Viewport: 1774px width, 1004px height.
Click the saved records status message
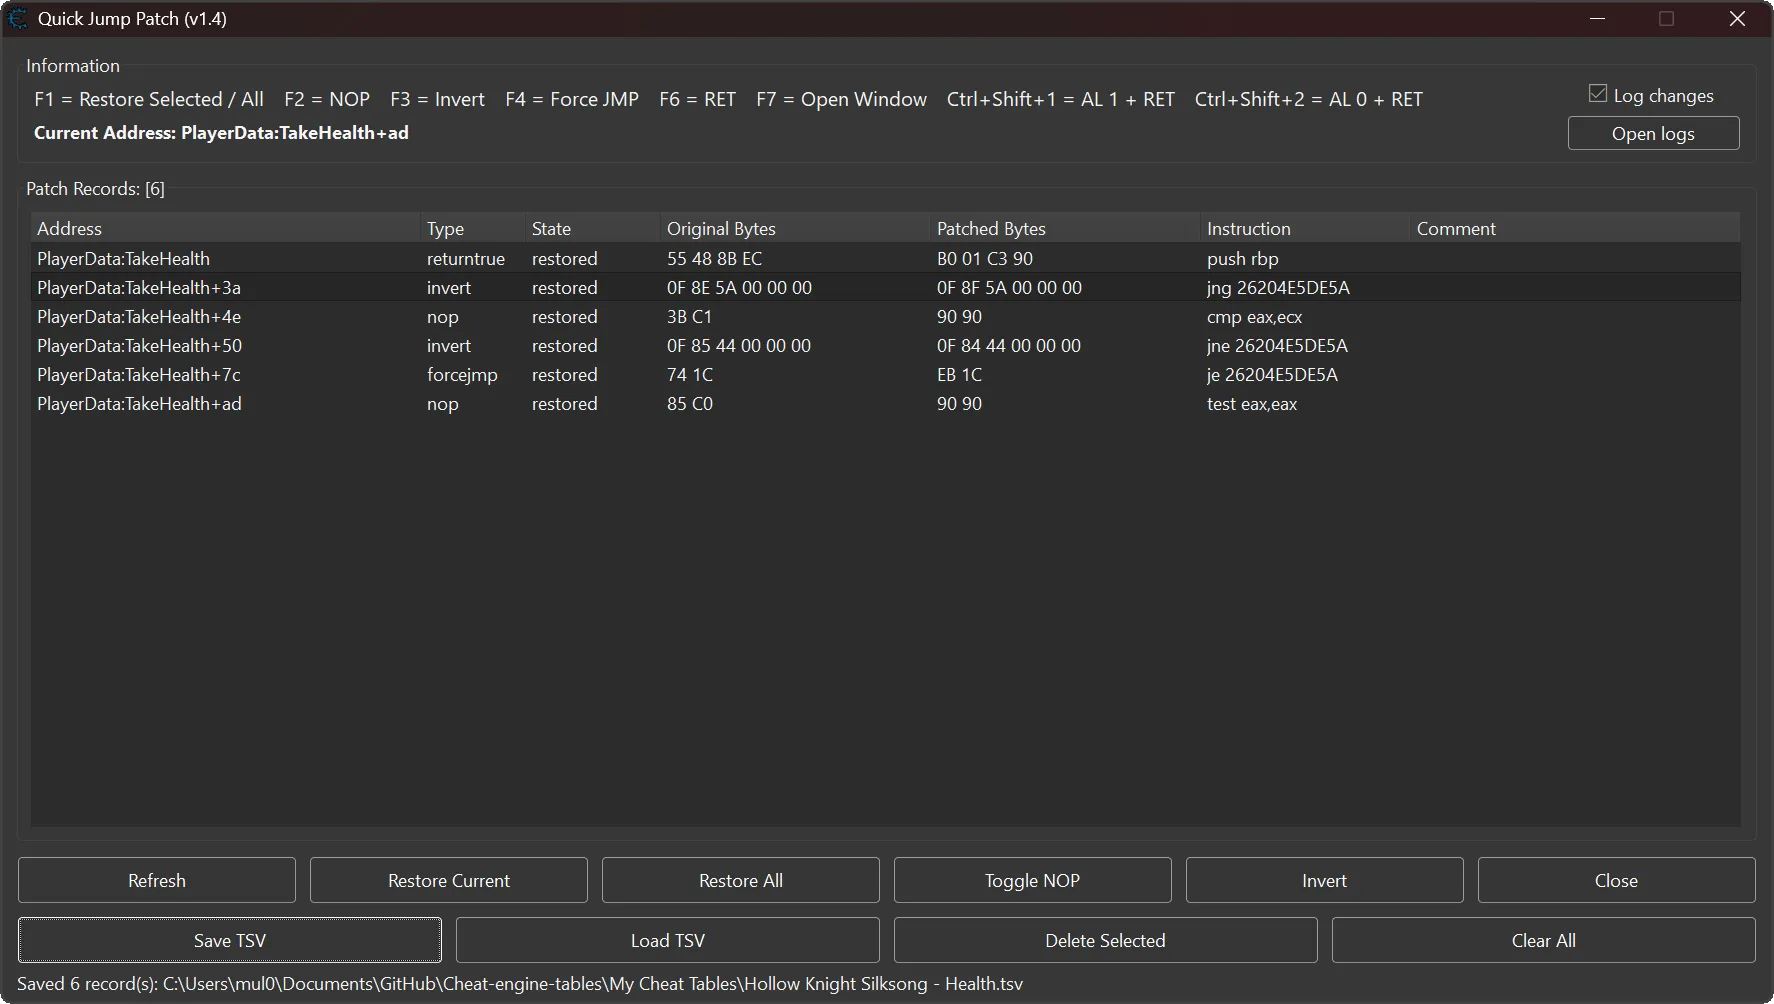(x=520, y=984)
